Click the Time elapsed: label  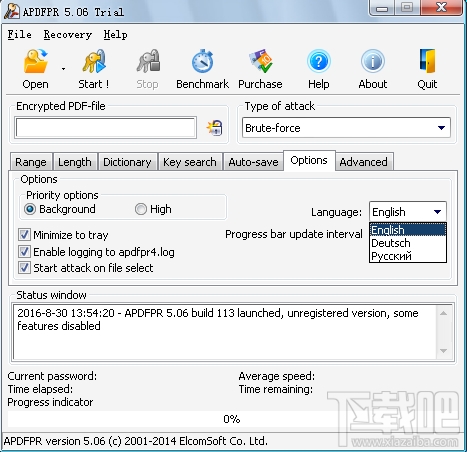40,389
